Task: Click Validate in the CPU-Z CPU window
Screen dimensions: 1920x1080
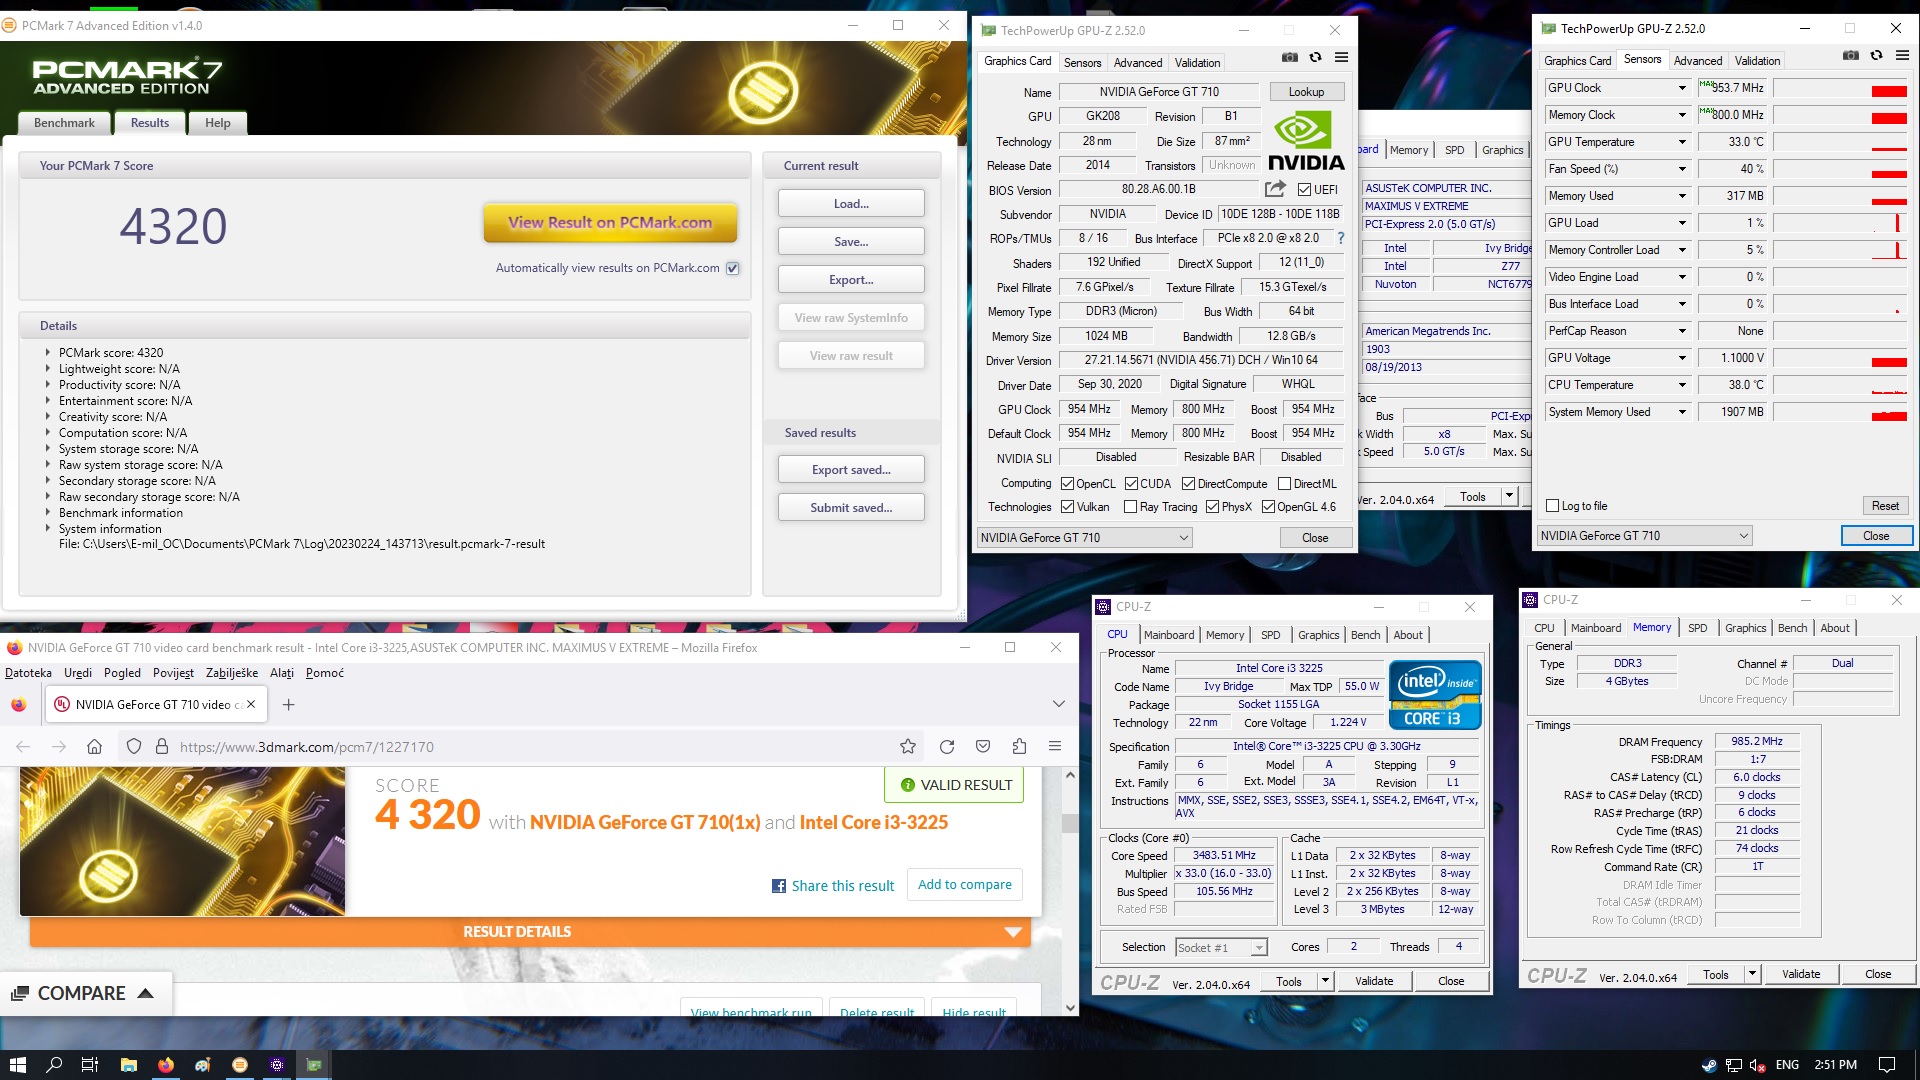Action: [x=1374, y=981]
